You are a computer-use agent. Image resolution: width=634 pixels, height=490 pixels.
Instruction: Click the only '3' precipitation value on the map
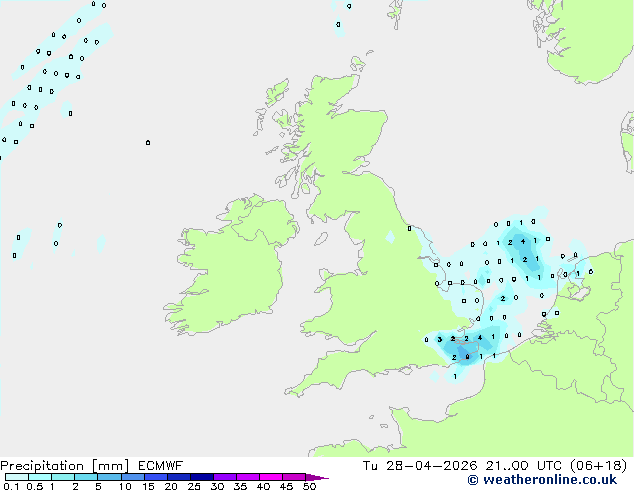click(x=440, y=340)
